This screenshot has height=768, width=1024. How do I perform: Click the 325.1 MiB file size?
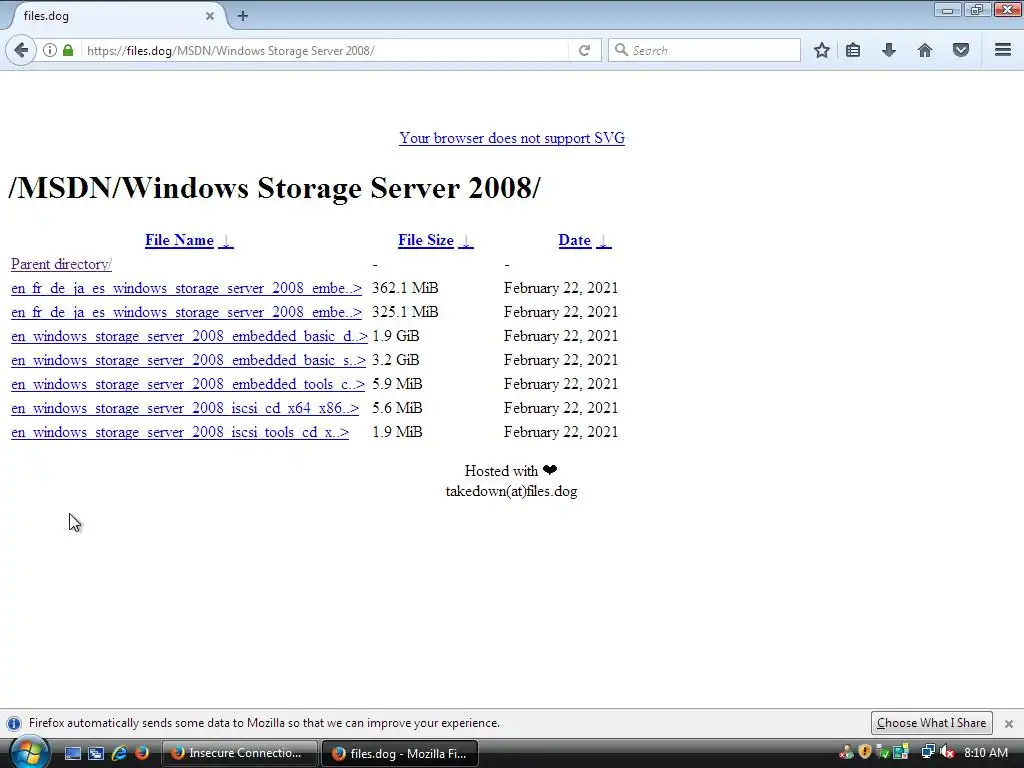pyautogui.click(x=405, y=312)
